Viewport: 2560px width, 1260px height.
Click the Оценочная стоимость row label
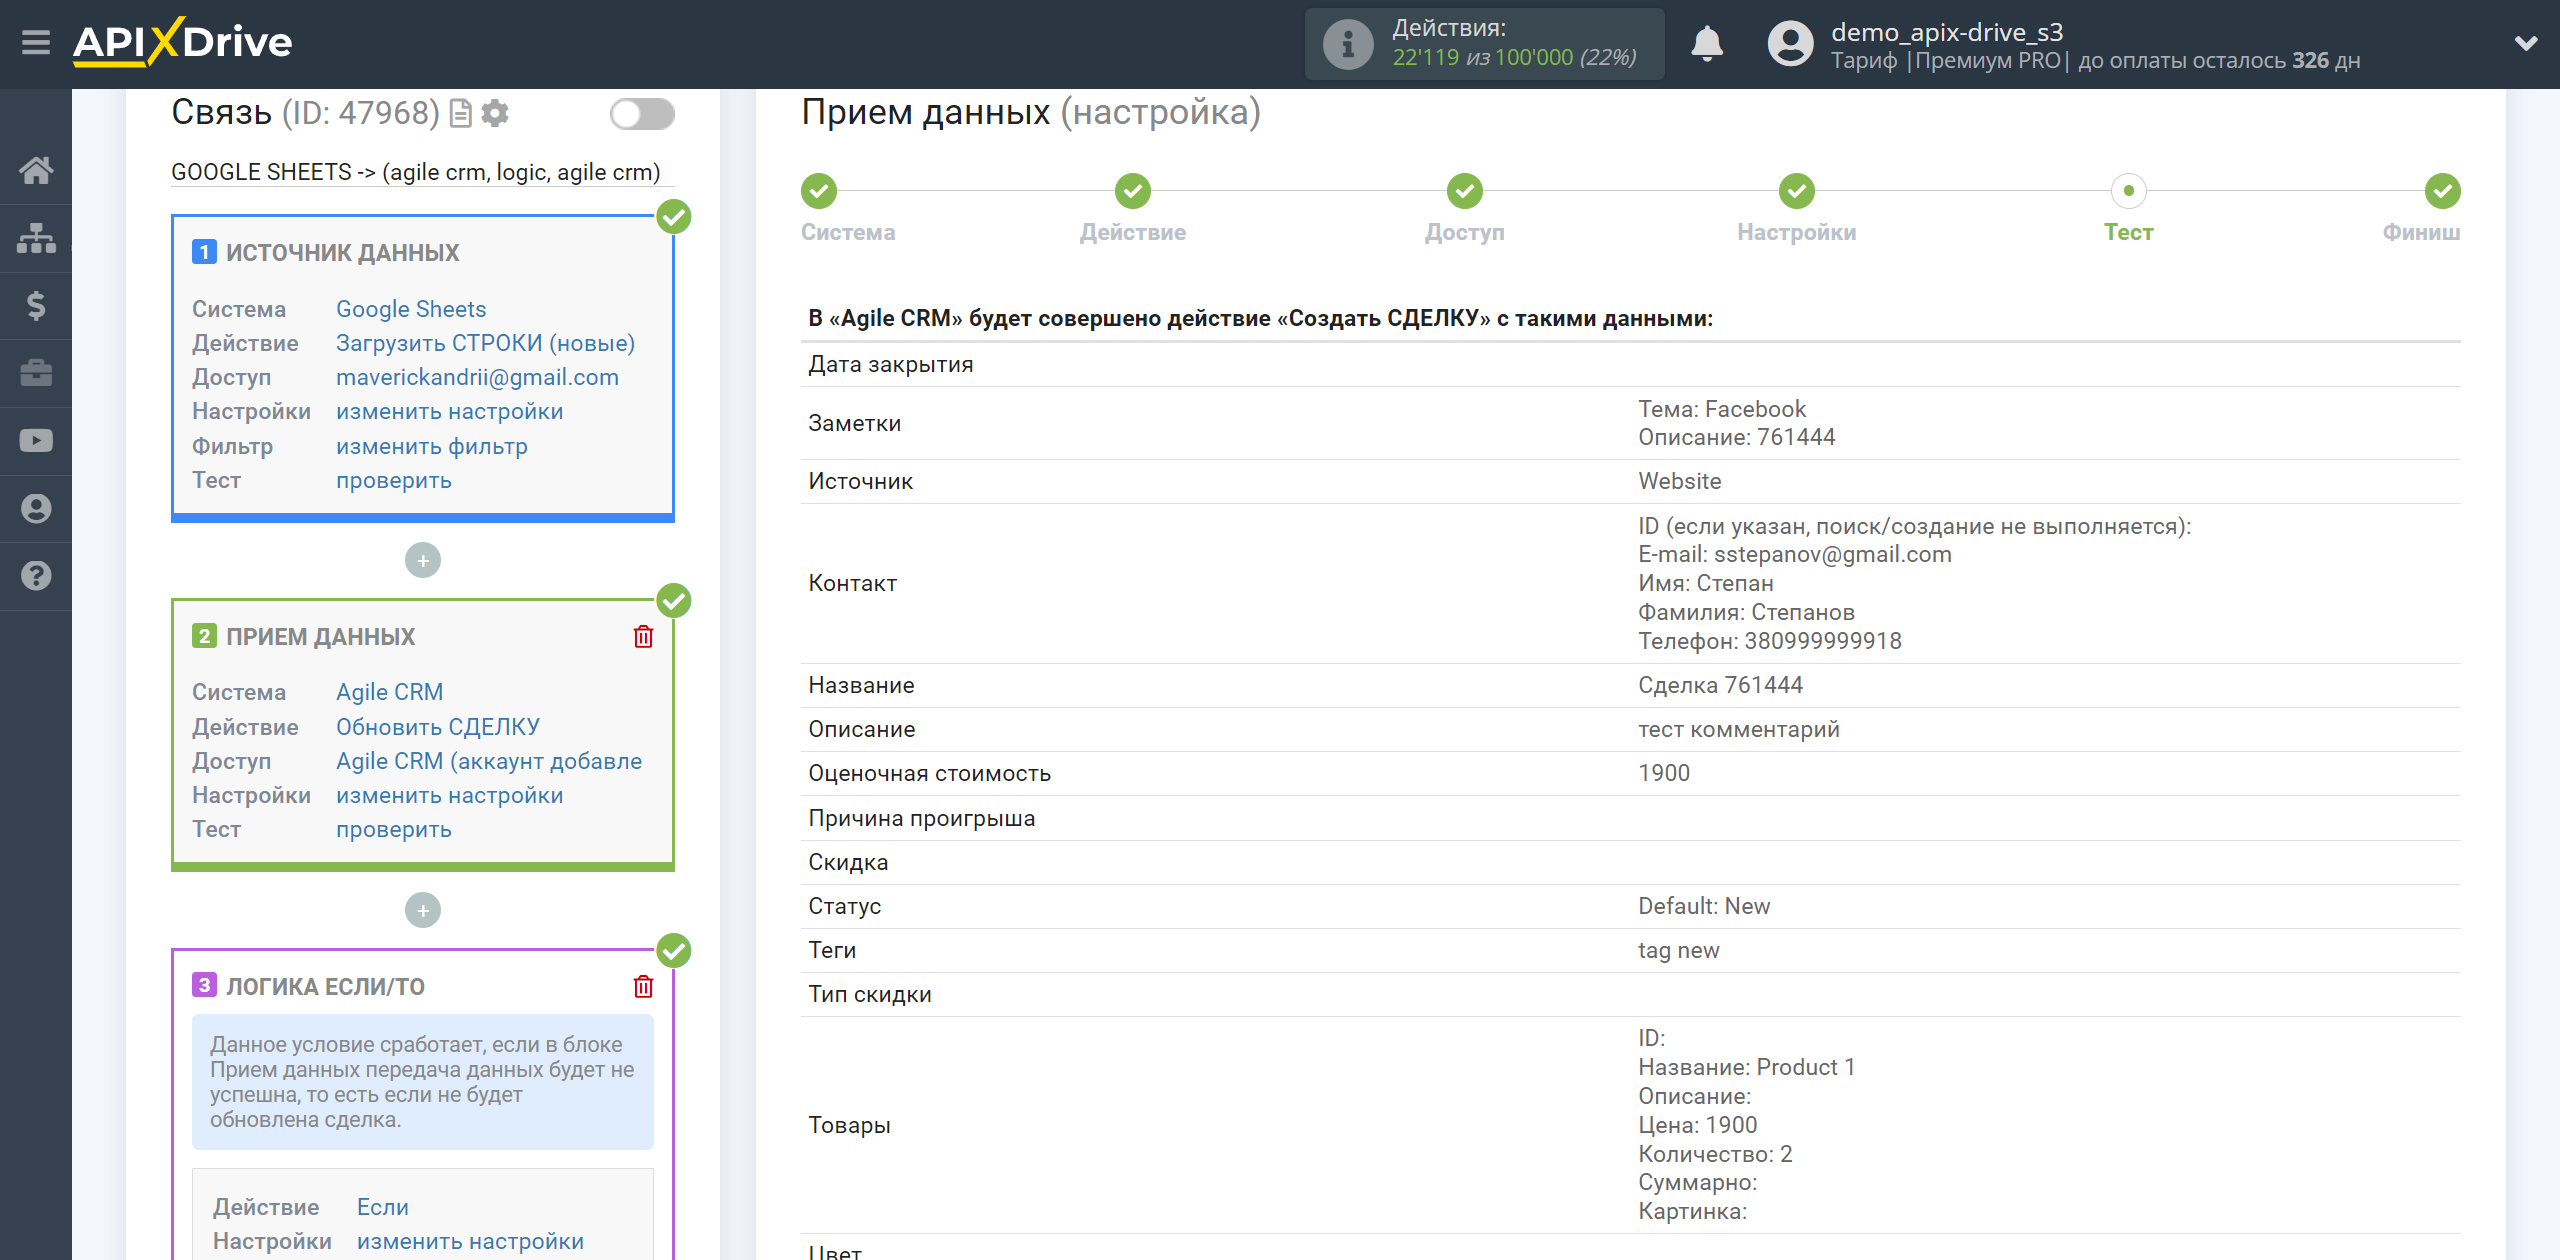pyautogui.click(x=929, y=773)
